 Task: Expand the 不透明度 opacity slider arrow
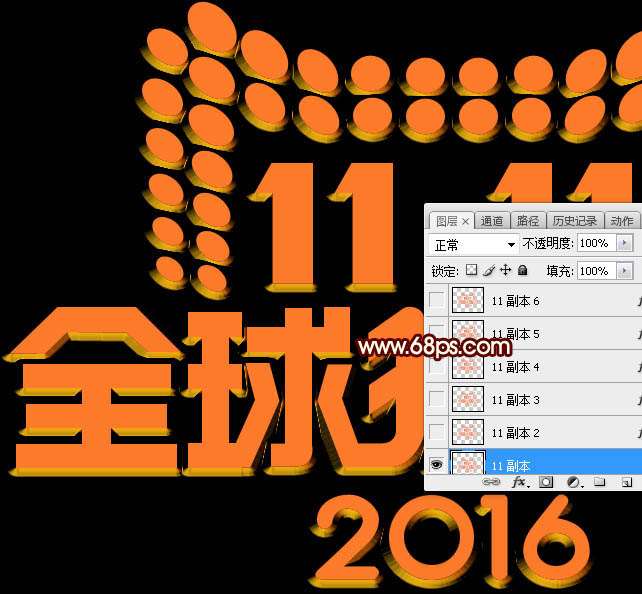point(625,244)
